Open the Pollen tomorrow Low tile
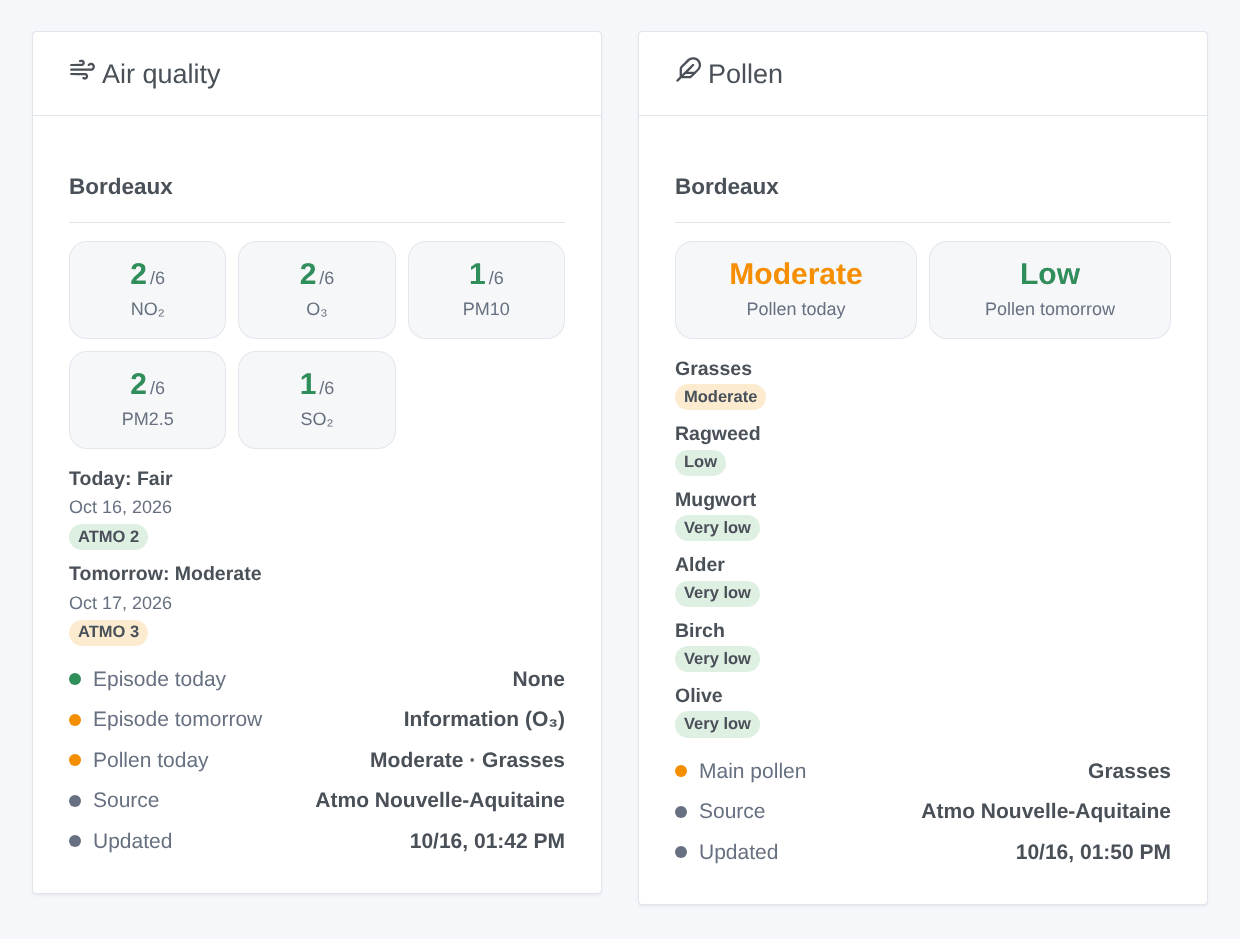This screenshot has height=939, width=1240. point(1050,290)
